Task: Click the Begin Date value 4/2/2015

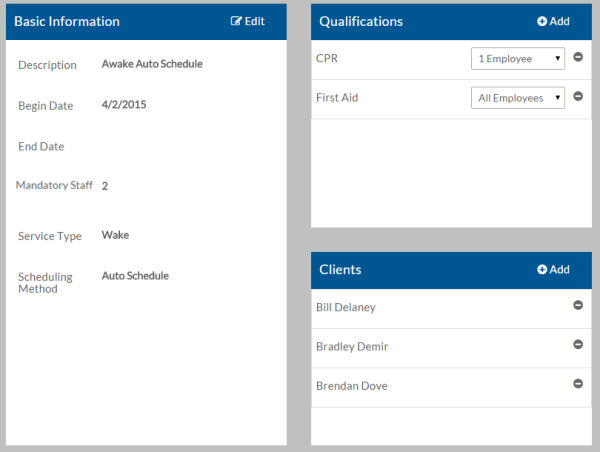Action: tap(124, 104)
